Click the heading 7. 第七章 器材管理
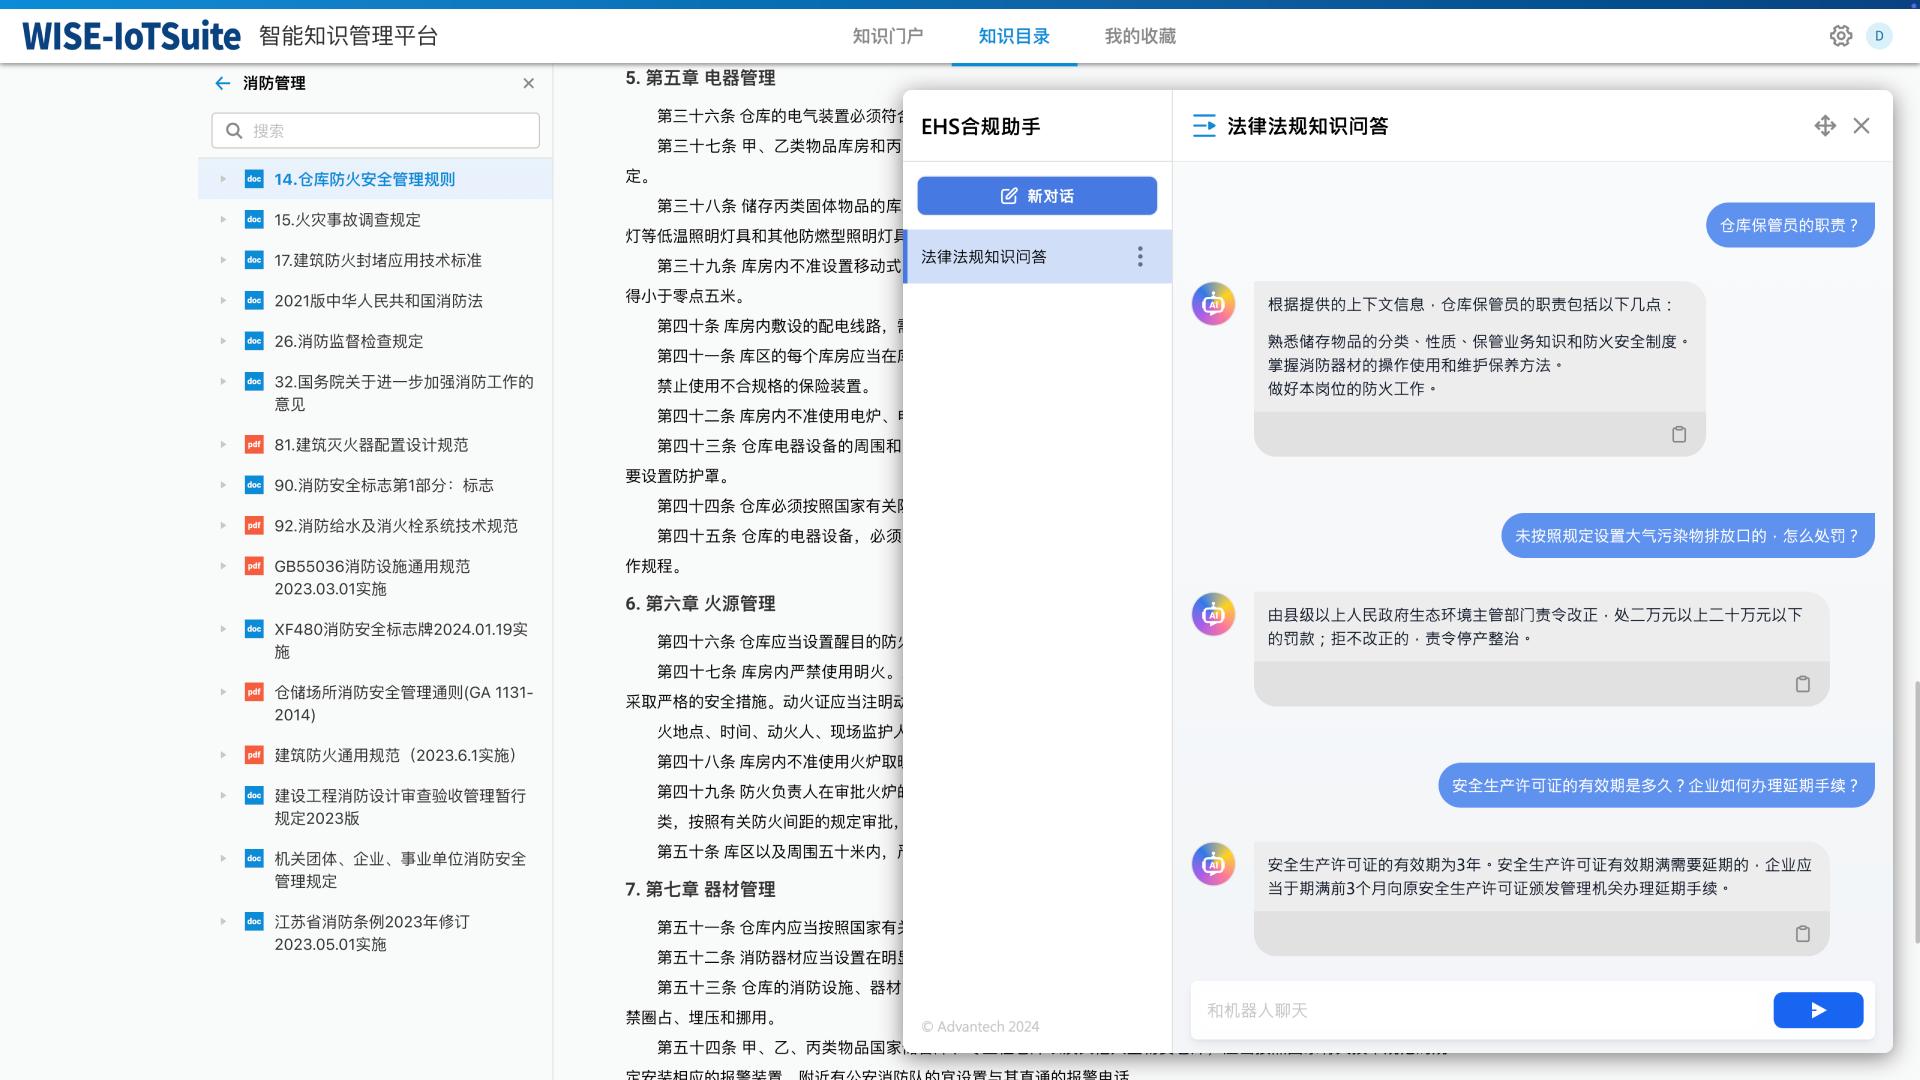Viewport: 1920px width, 1080px height. (x=700, y=890)
